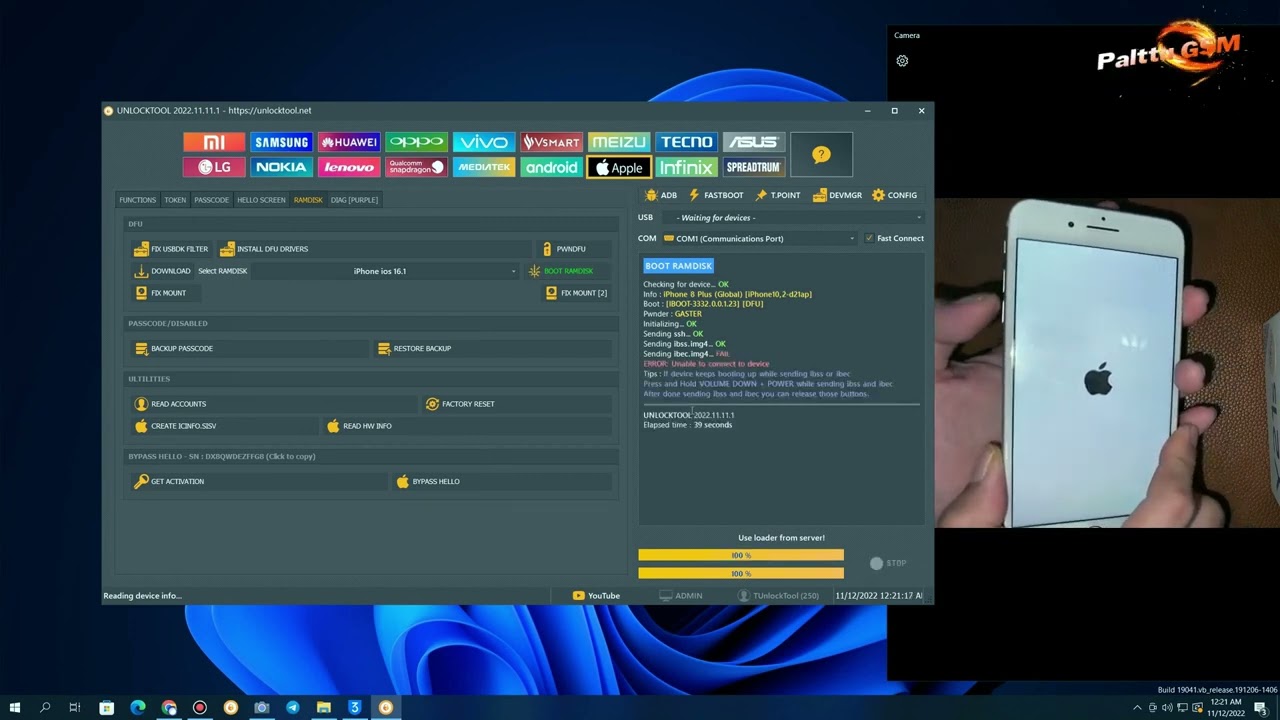Switch to the Functions tab
1280x720 pixels.
[x=138, y=200]
